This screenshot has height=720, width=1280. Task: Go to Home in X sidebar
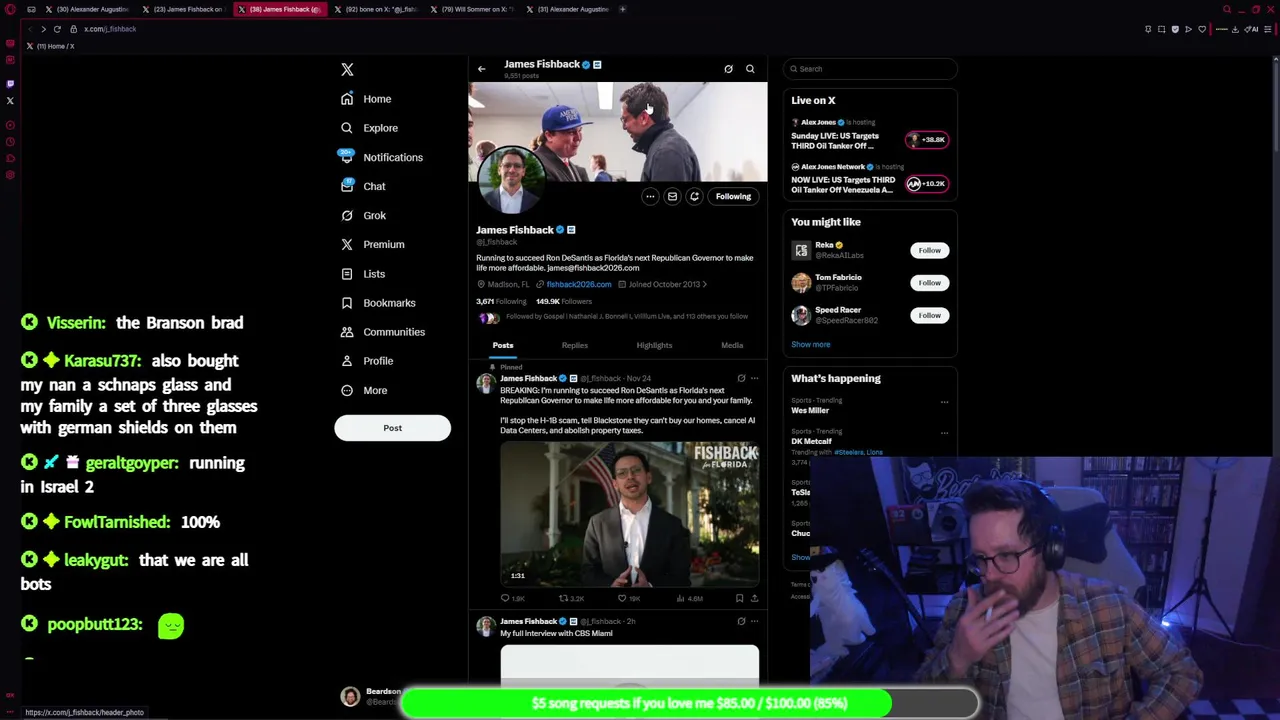(x=366, y=99)
